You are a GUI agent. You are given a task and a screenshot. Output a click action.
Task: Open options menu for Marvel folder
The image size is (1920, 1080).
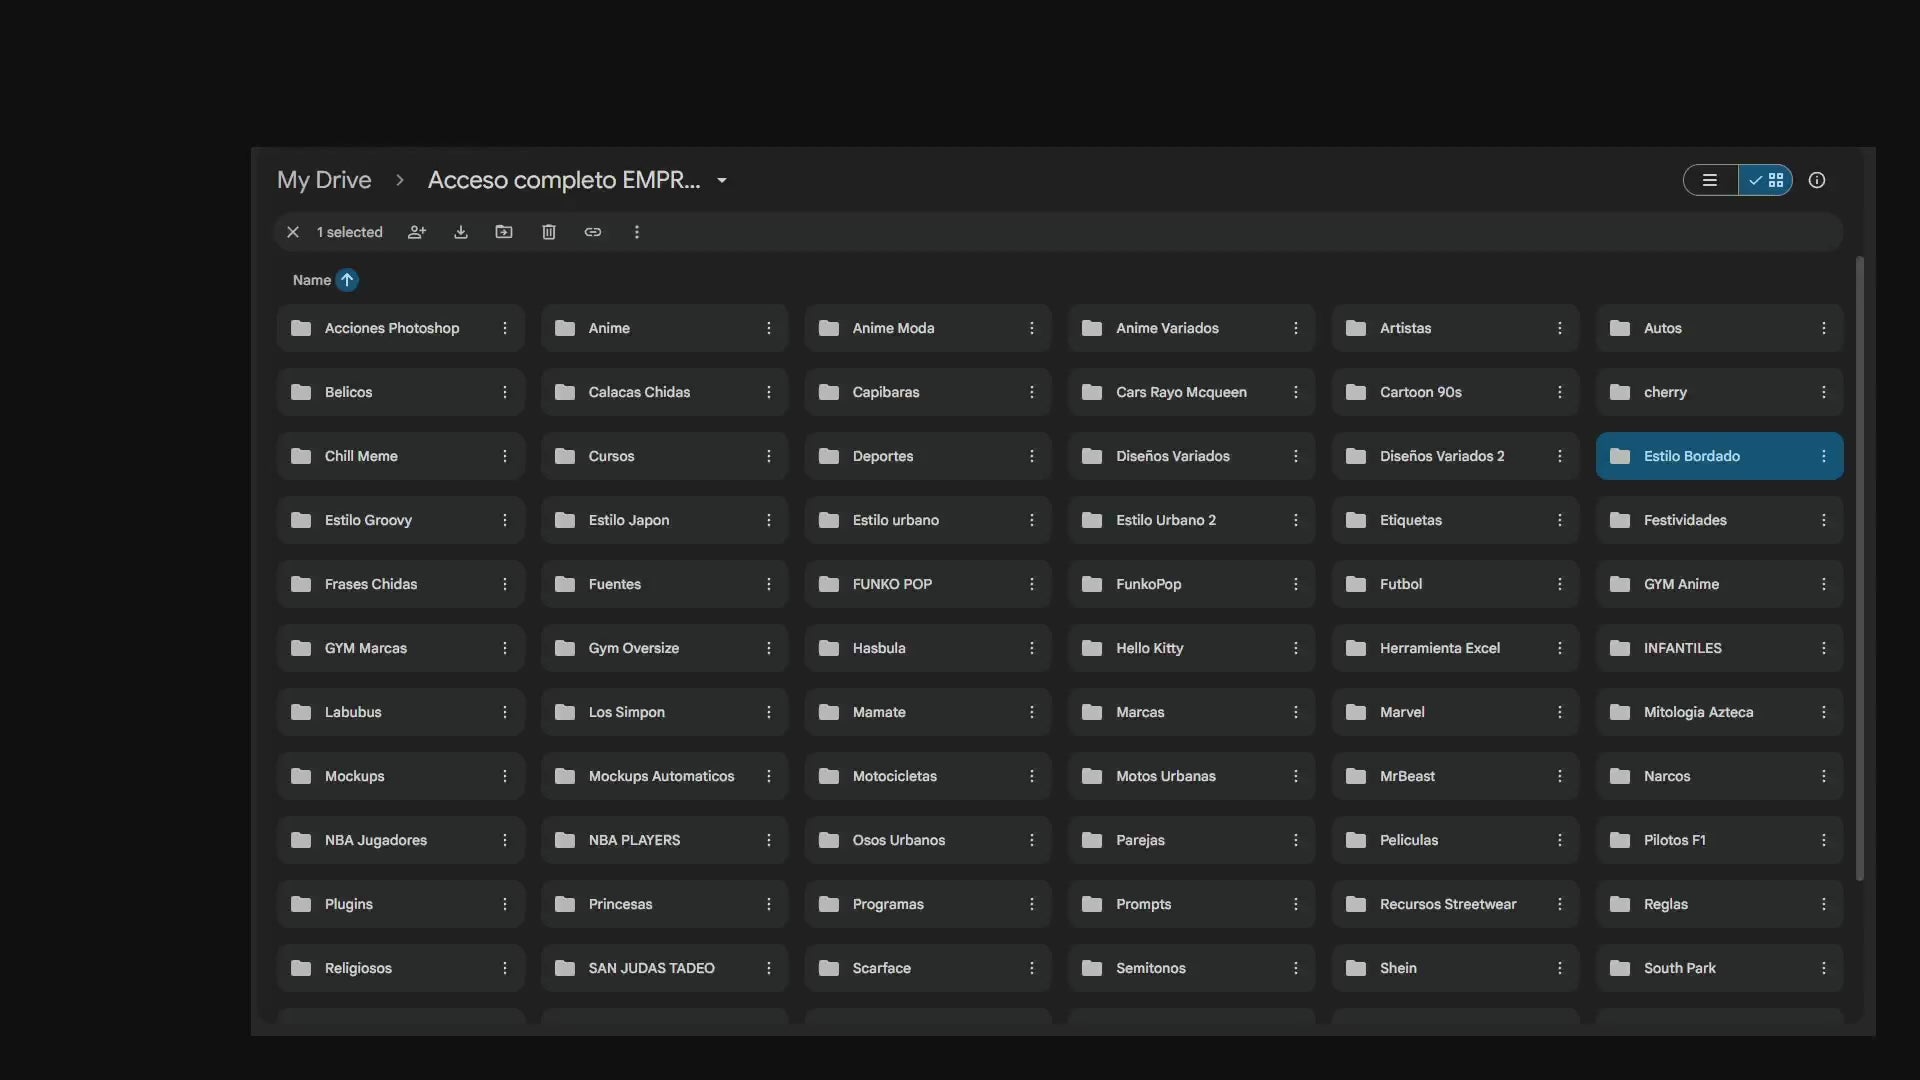(1560, 712)
